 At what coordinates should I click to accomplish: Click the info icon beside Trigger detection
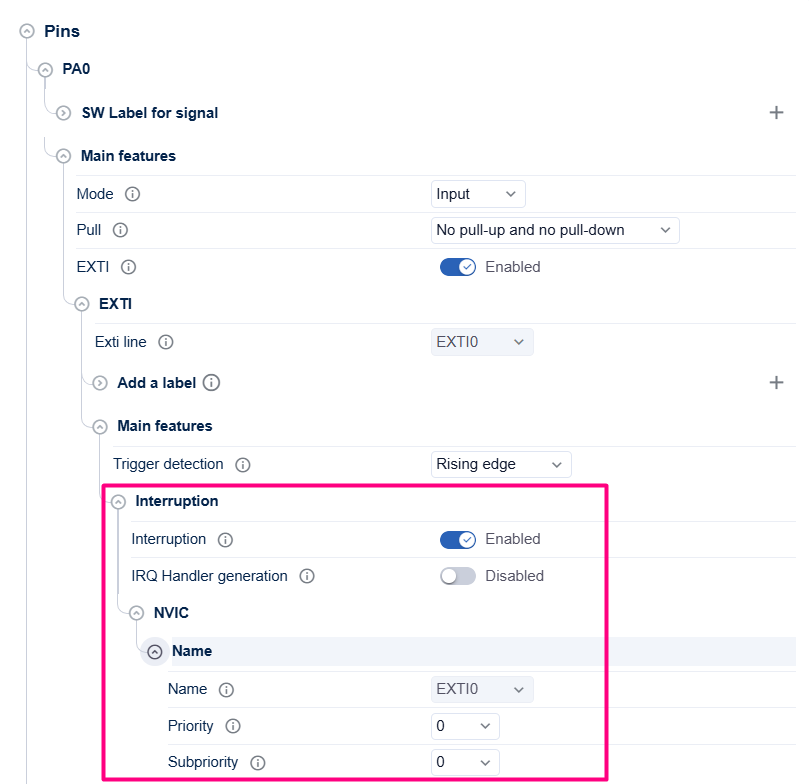(x=242, y=465)
